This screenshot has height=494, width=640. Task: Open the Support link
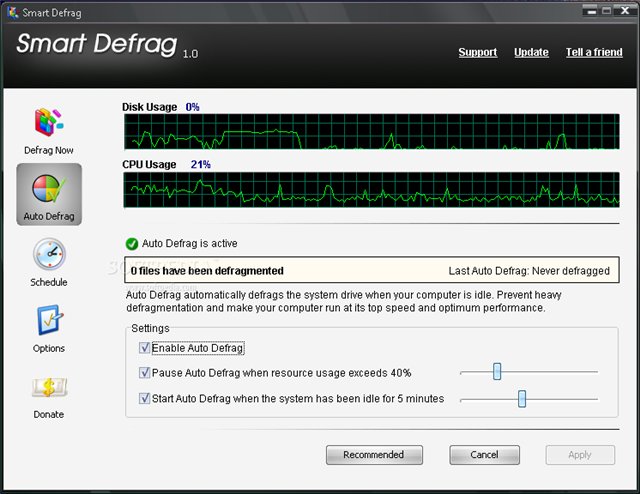pyautogui.click(x=478, y=52)
